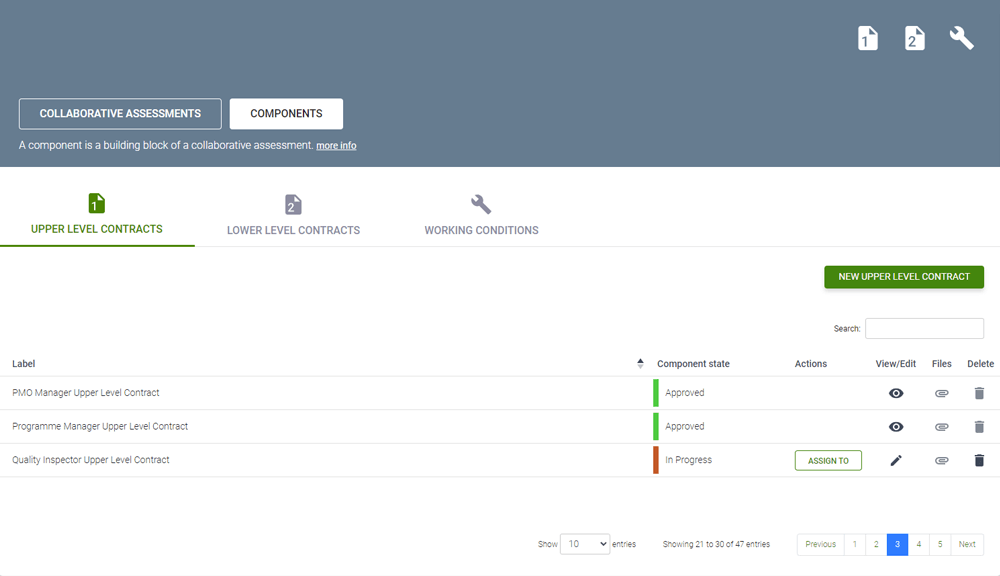Switch to the Lower Level Contracts tab
The height and width of the screenshot is (576, 1000).
click(x=293, y=217)
